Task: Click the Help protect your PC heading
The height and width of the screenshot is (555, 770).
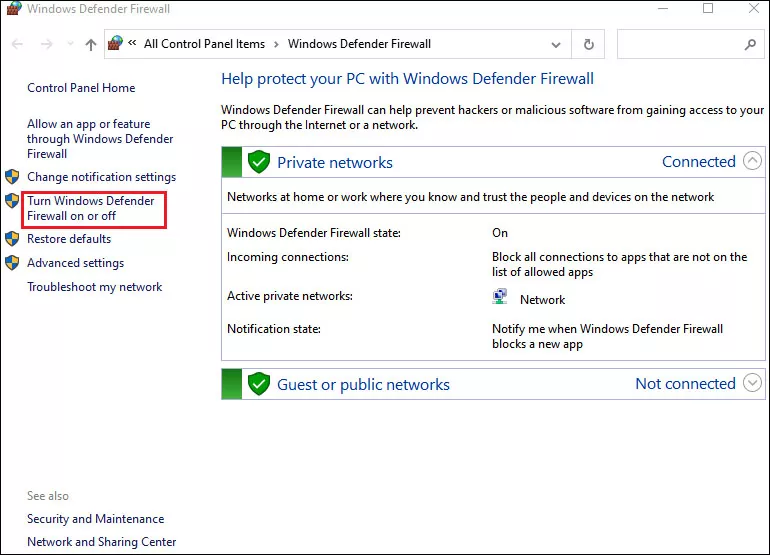Action: point(407,79)
